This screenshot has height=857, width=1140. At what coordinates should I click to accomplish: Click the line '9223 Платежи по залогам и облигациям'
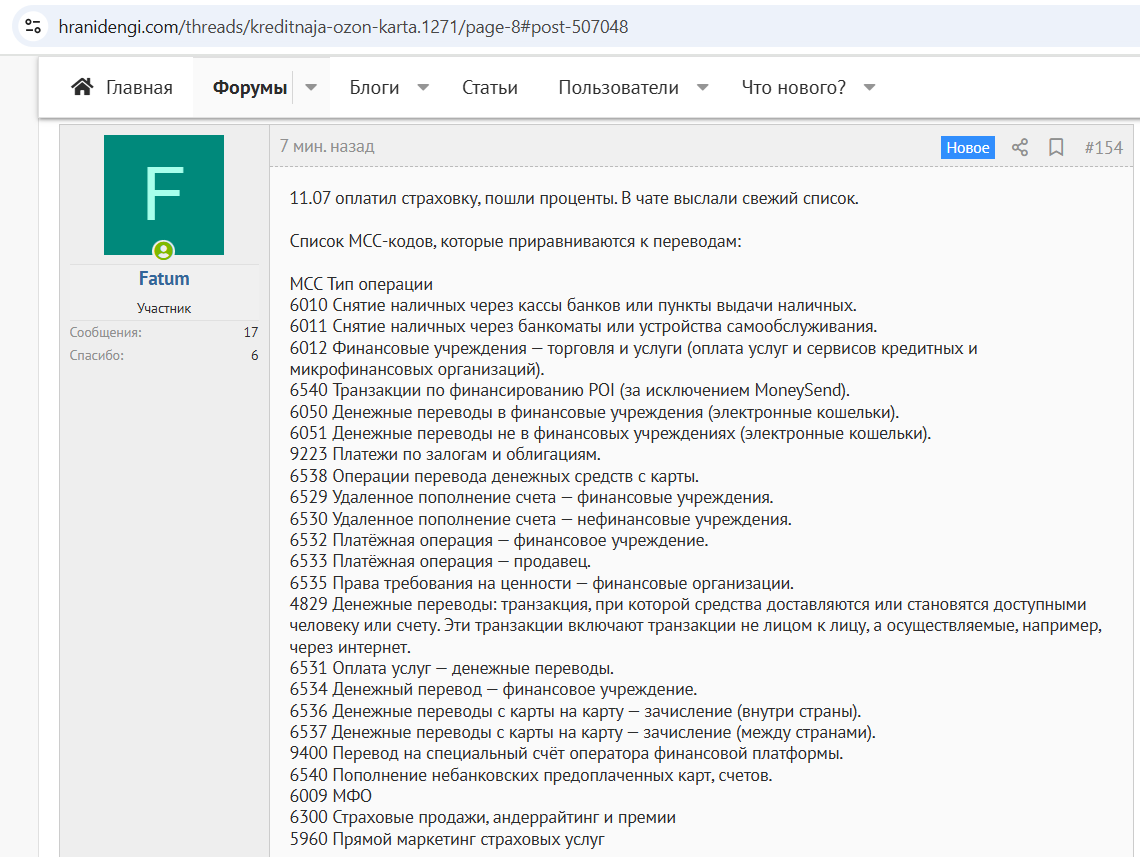pyautogui.click(x=445, y=454)
